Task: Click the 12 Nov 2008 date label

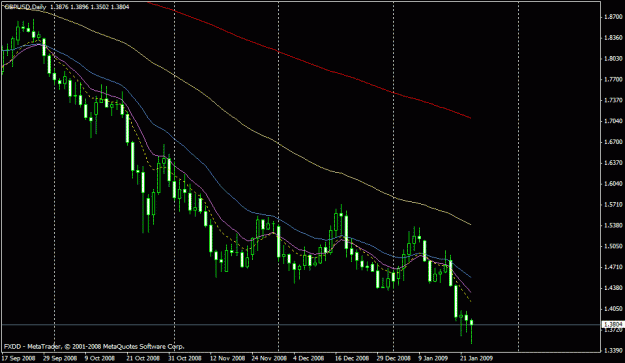Action: [x=228, y=358]
